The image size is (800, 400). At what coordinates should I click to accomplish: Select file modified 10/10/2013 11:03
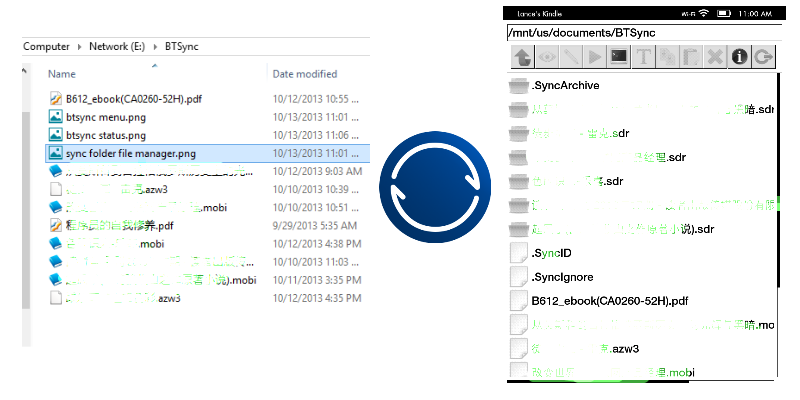(x=159, y=262)
